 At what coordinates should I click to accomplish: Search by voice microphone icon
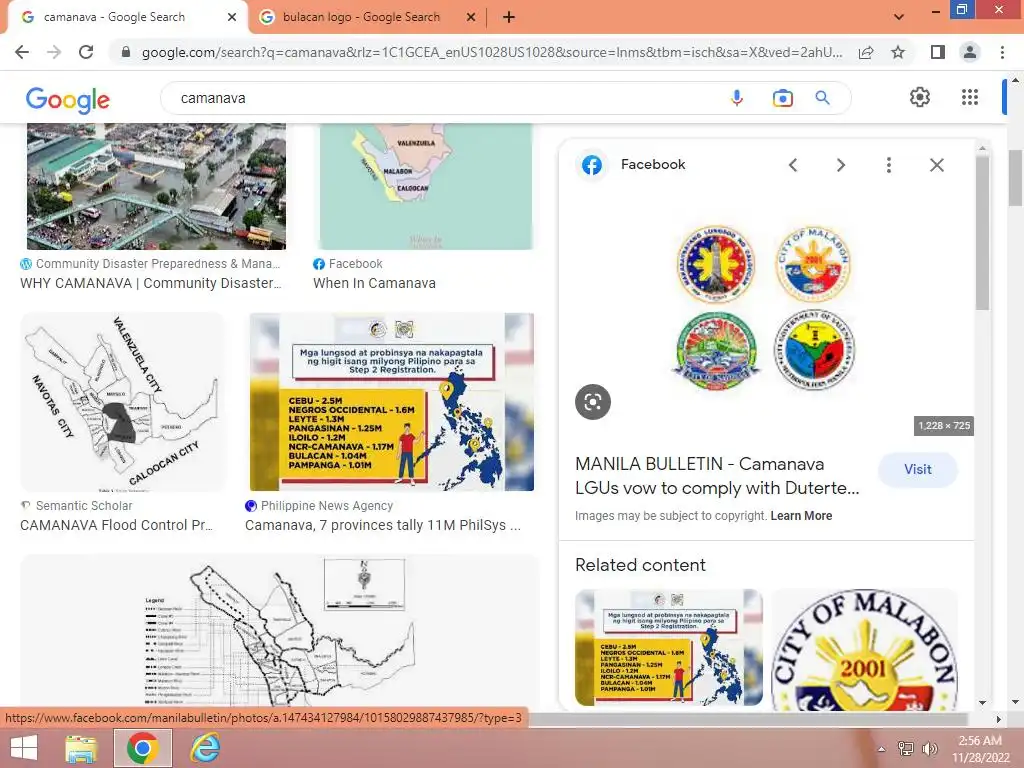(737, 98)
